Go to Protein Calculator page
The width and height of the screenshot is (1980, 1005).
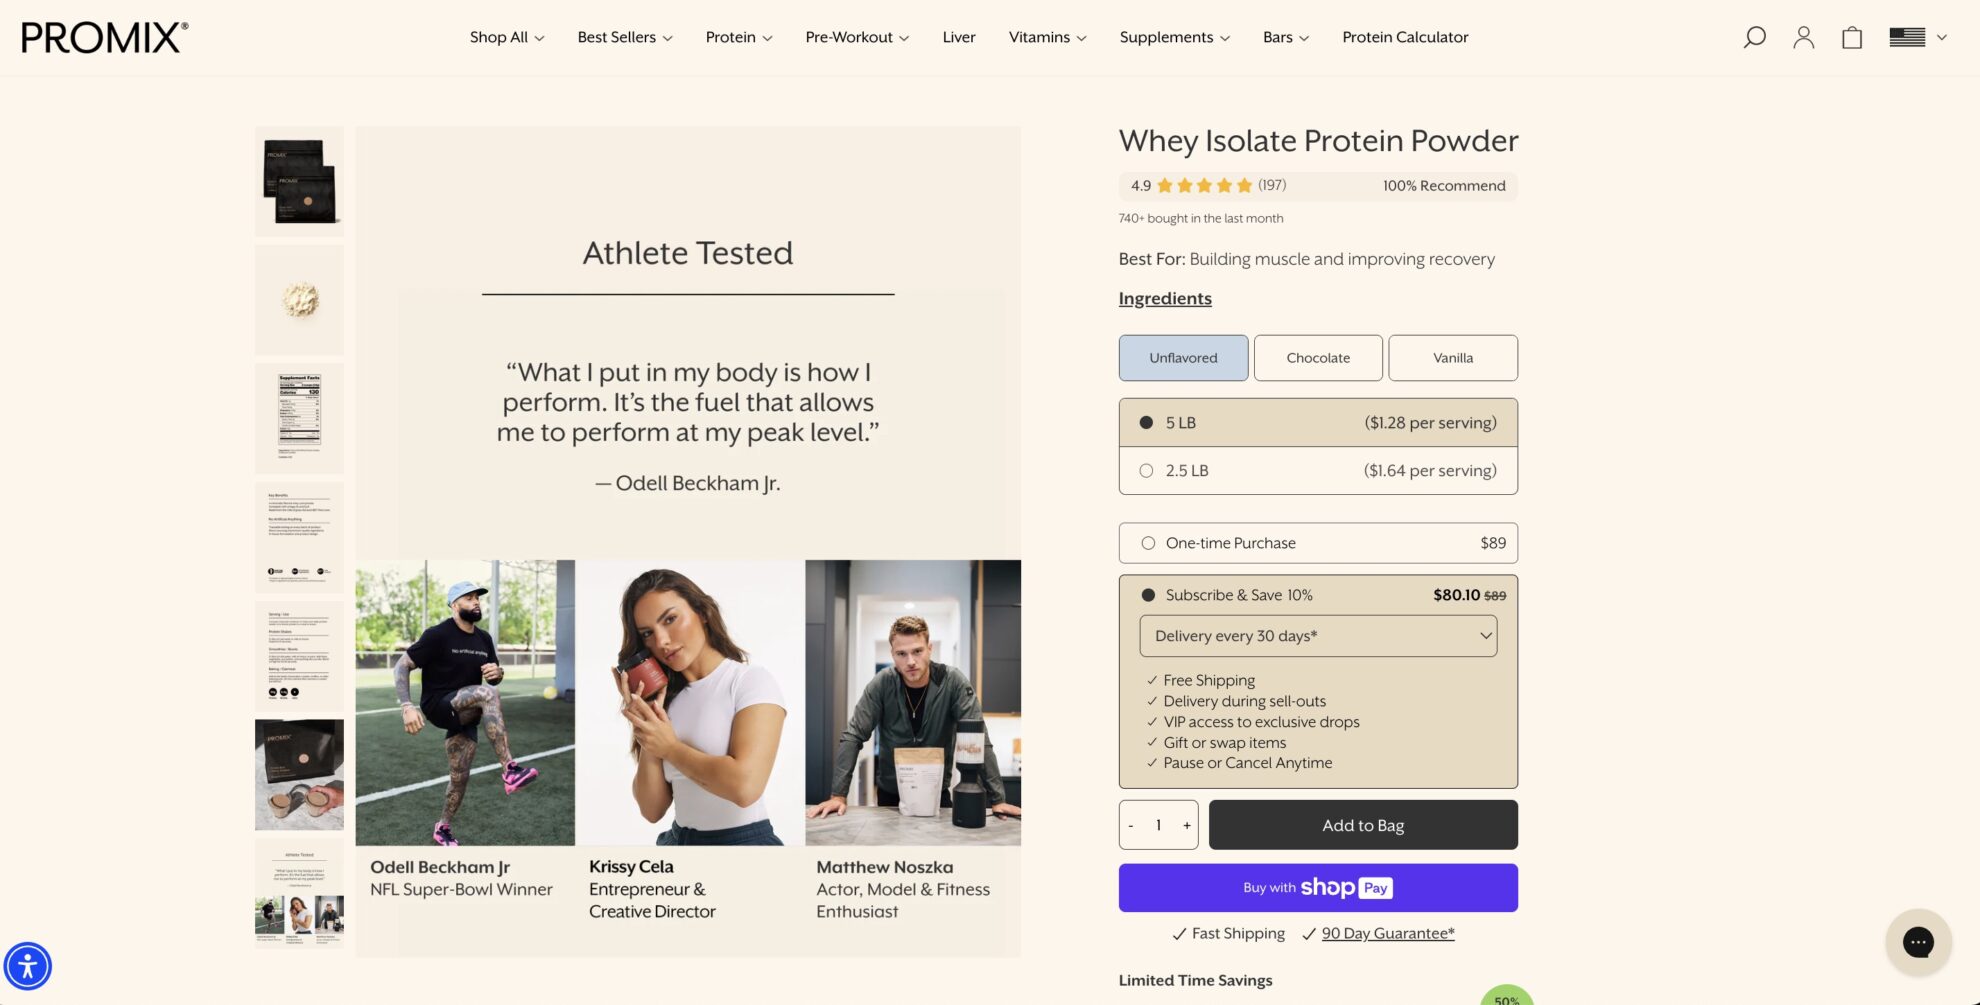pos(1405,37)
